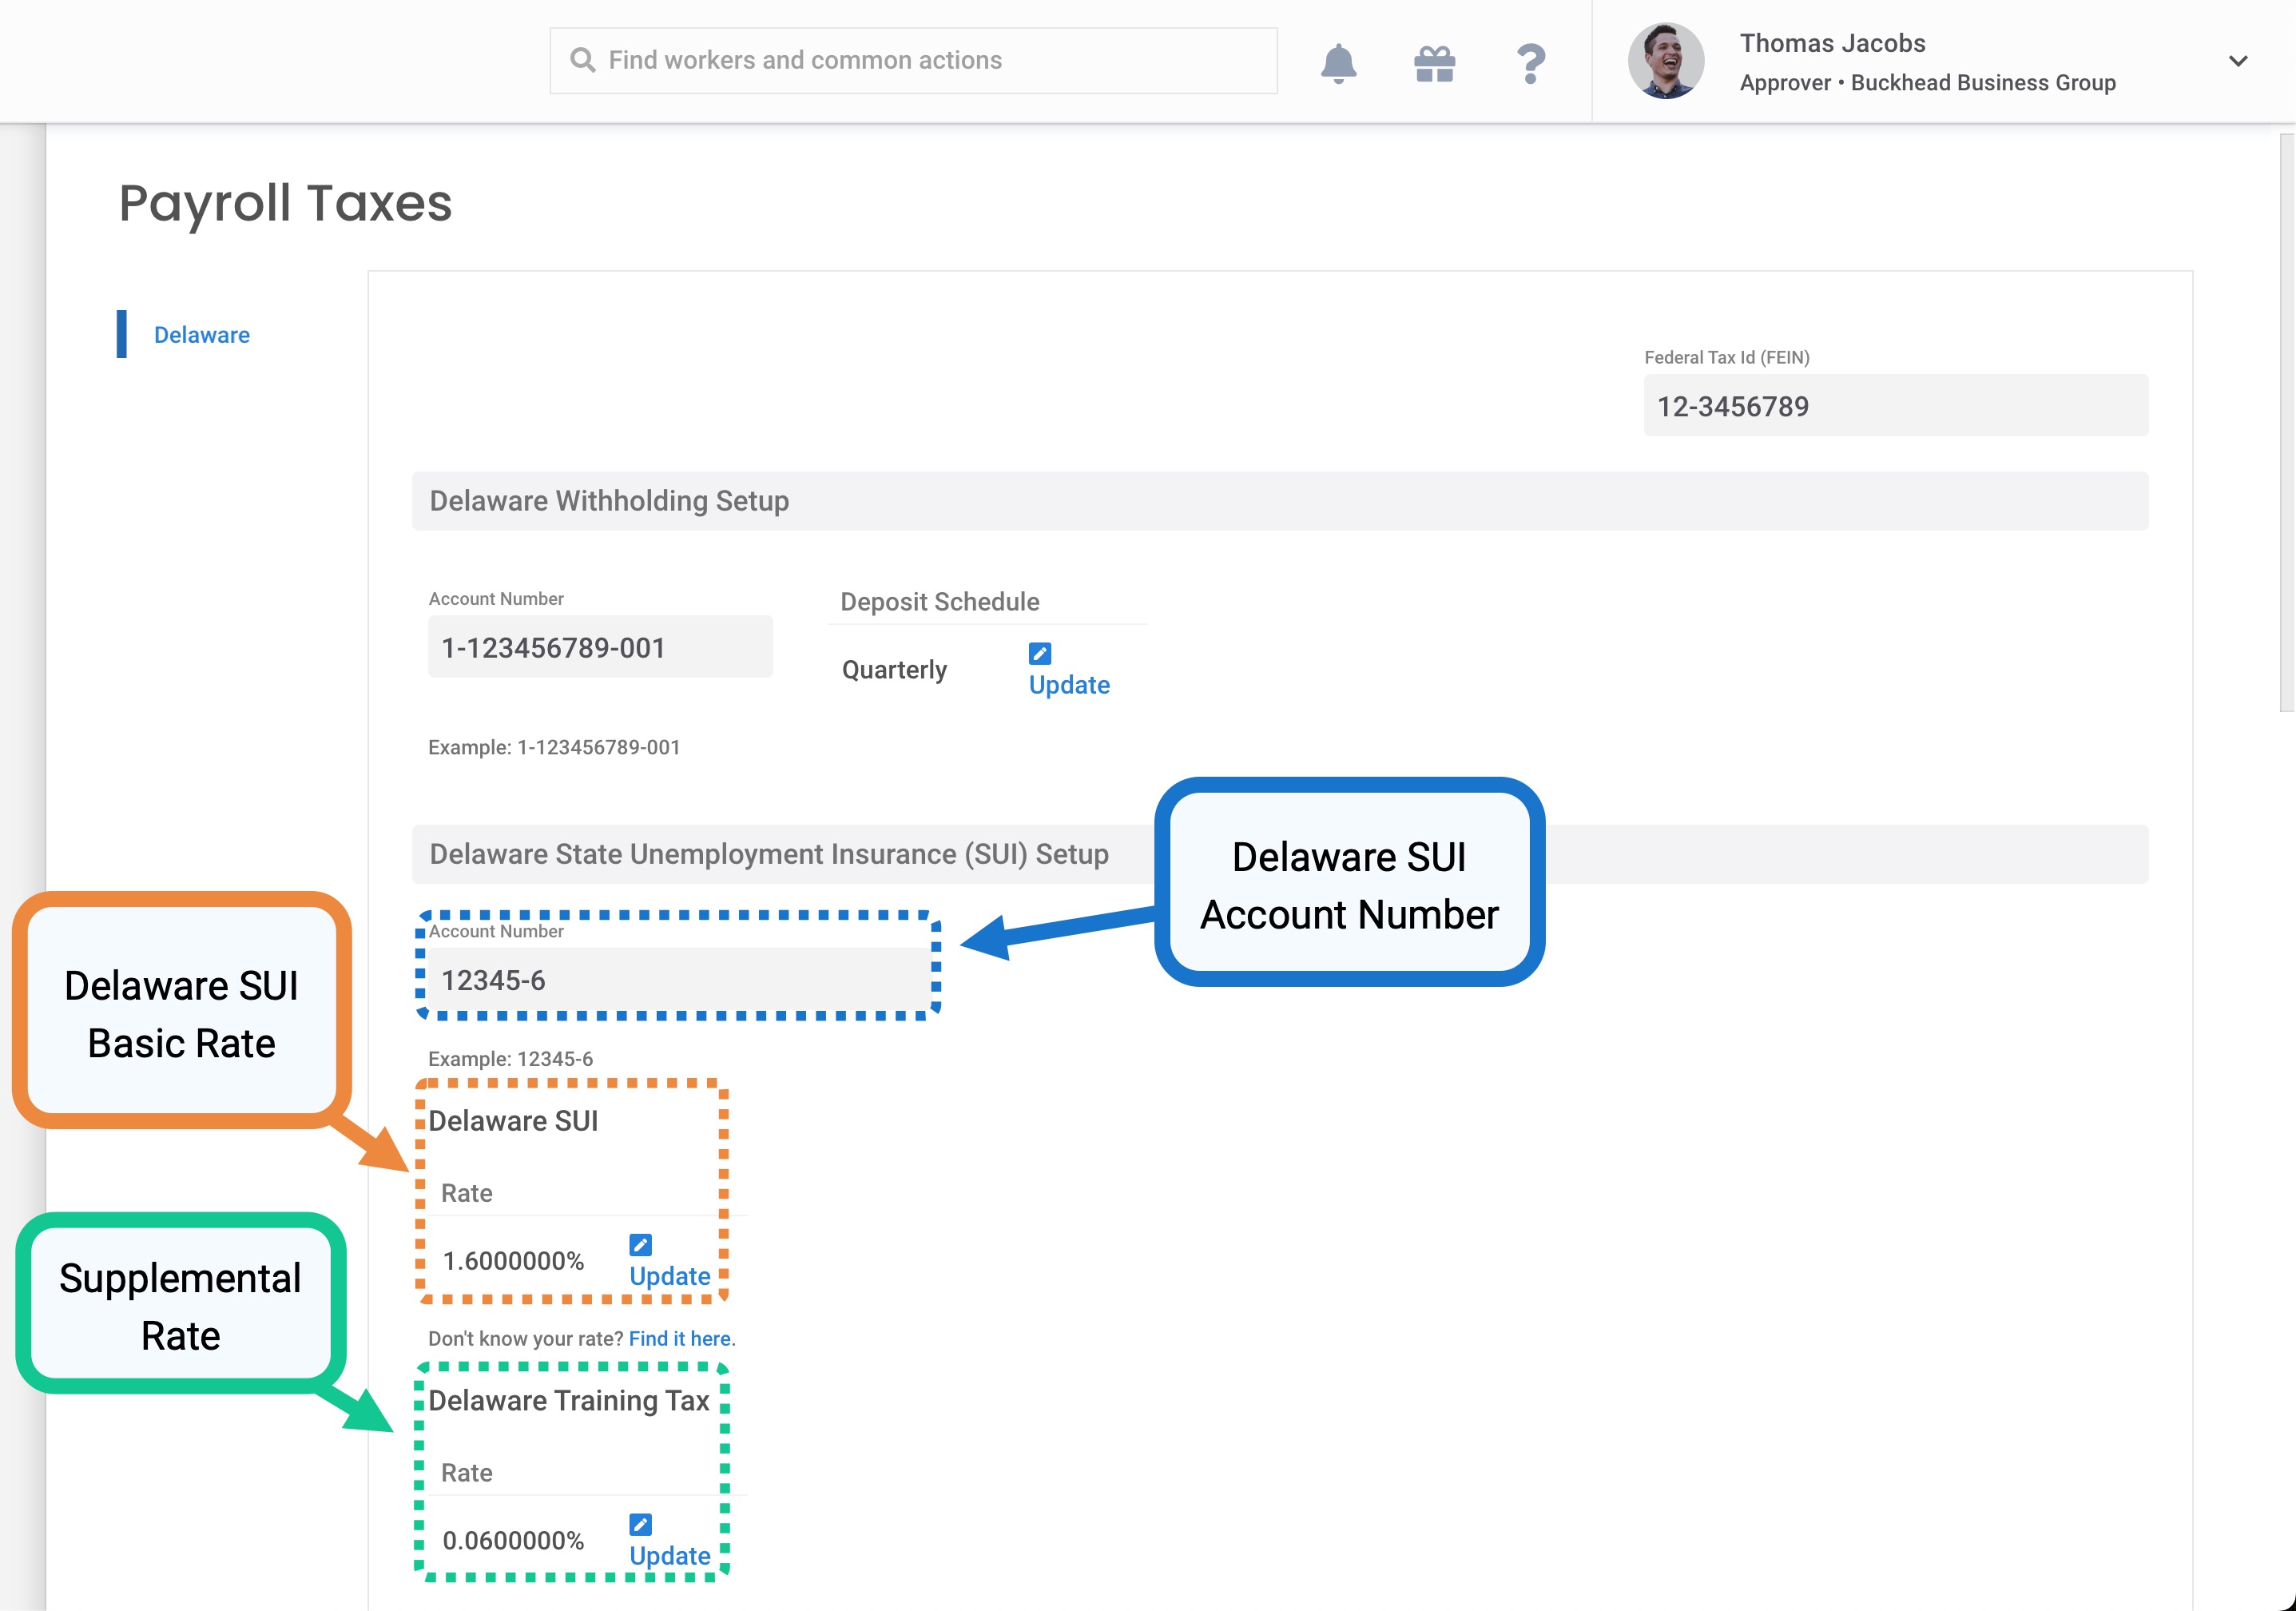
Task: Click the Federal Tax Id FEIN field
Action: 1894,406
